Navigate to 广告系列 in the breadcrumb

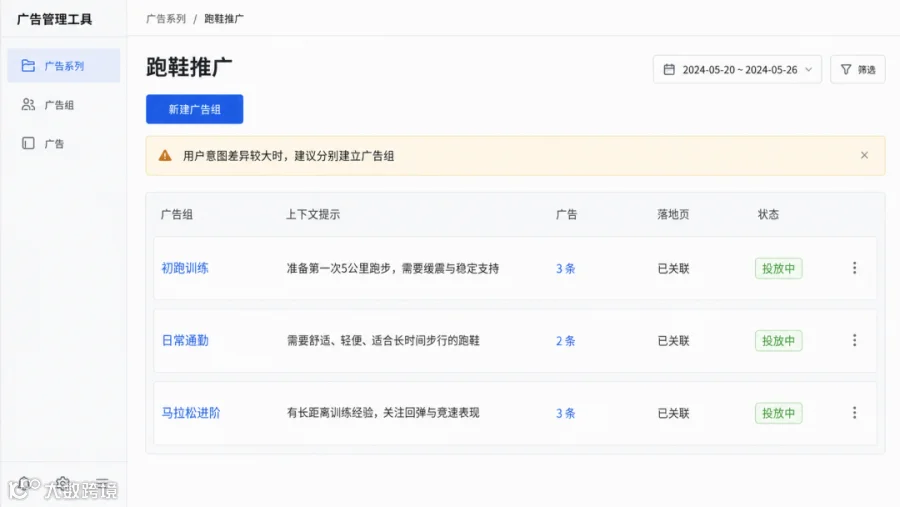click(x=166, y=19)
